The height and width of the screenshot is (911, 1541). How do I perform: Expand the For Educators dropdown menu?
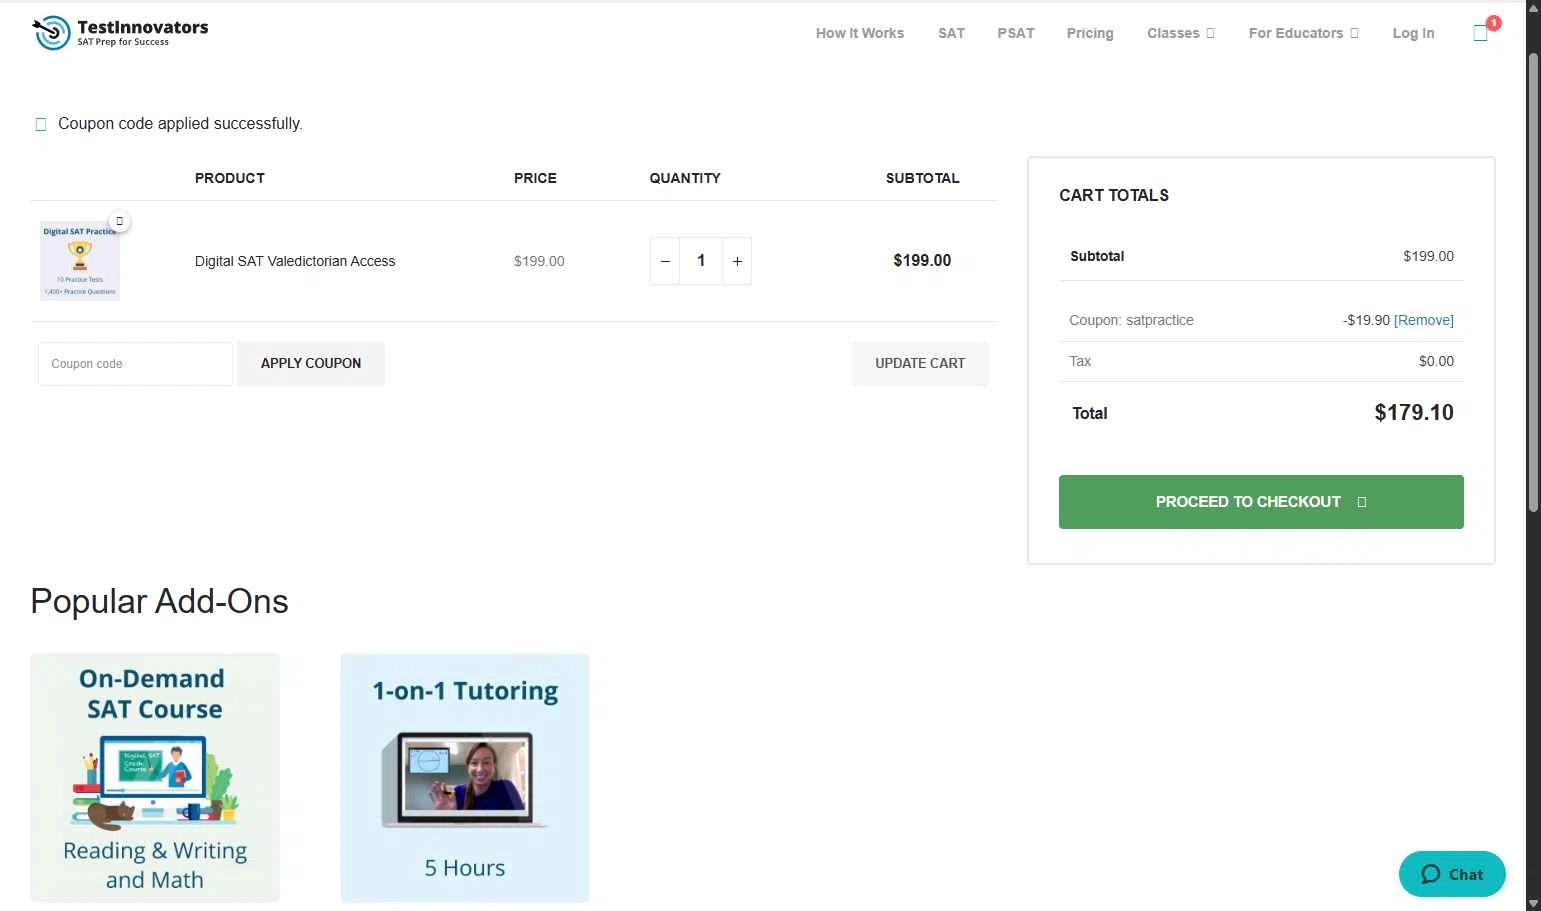pos(1304,33)
